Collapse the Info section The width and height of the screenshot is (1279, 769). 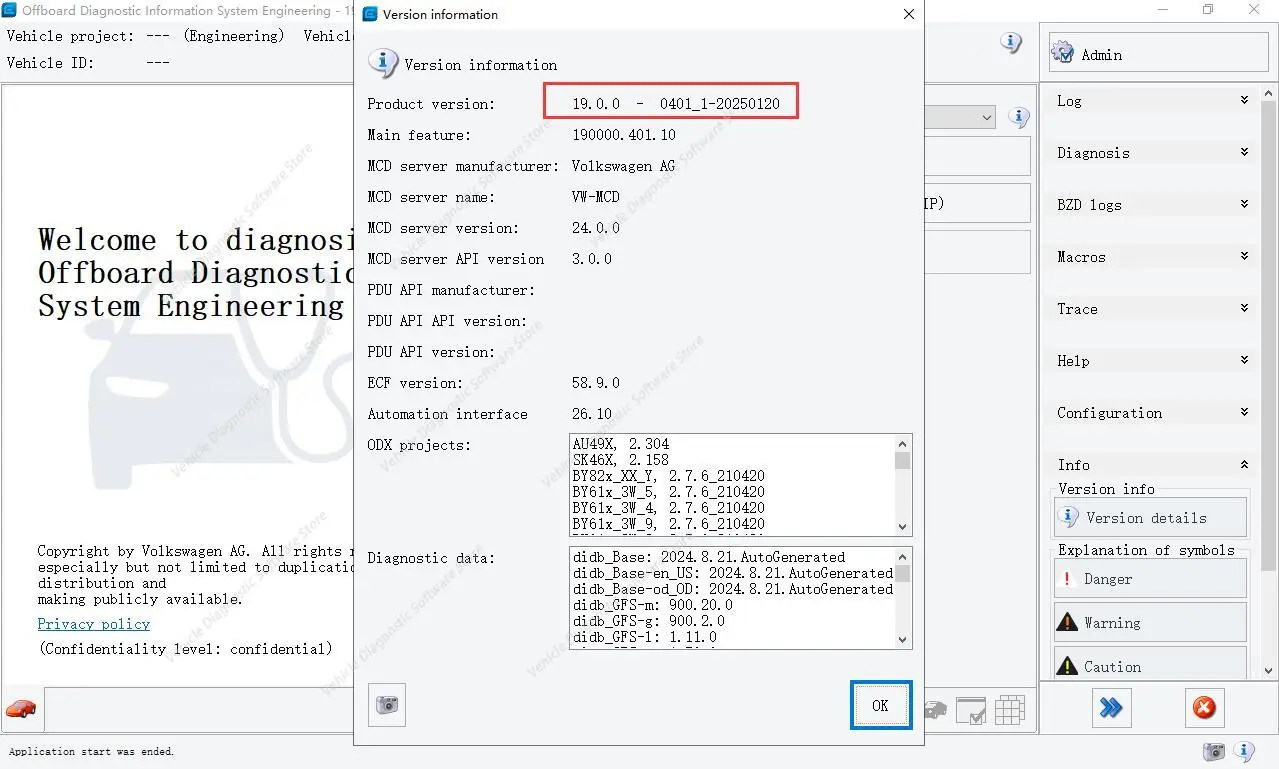pyautogui.click(x=1153, y=465)
